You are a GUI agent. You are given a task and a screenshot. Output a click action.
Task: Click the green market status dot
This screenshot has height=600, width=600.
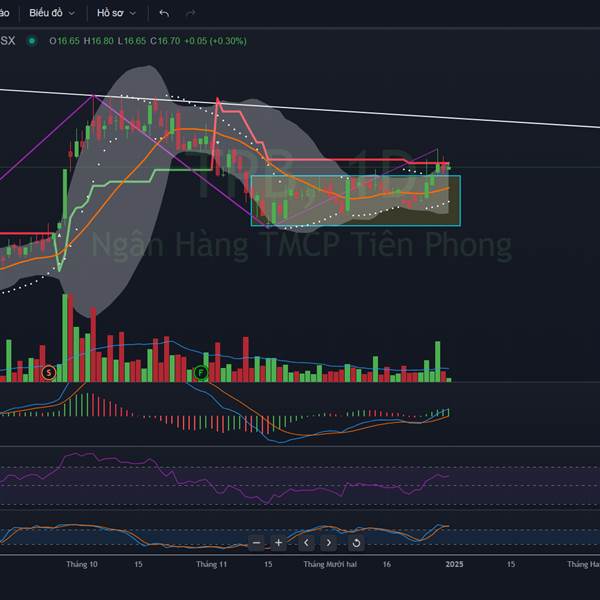[x=32, y=41]
